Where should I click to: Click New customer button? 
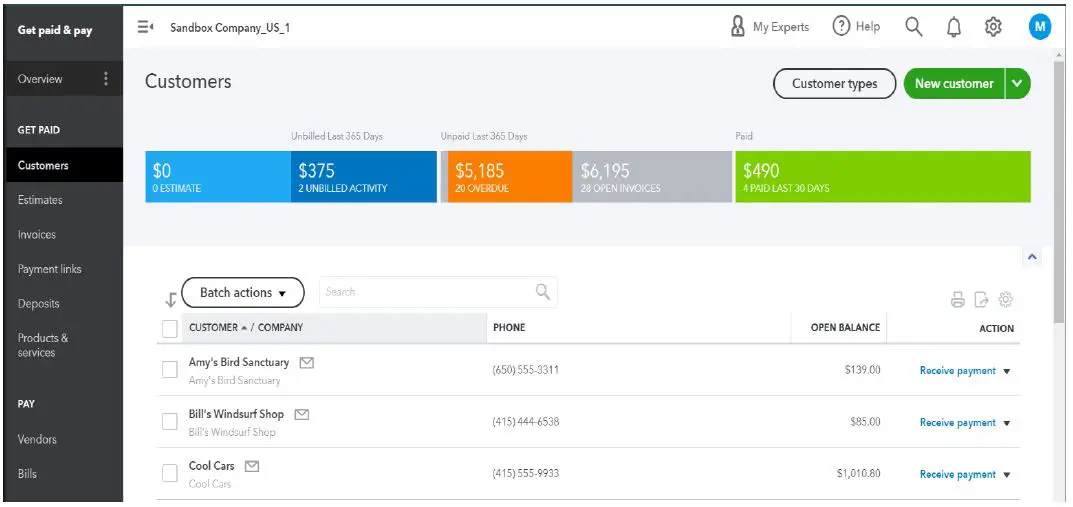click(x=954, y=83)
